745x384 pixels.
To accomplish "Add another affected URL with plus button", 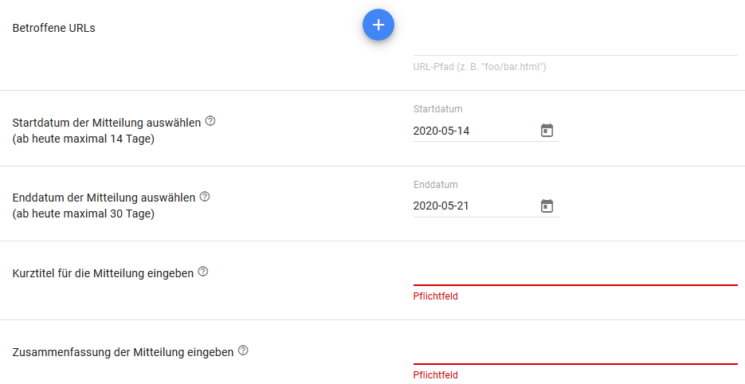I will tap(378, 25).
